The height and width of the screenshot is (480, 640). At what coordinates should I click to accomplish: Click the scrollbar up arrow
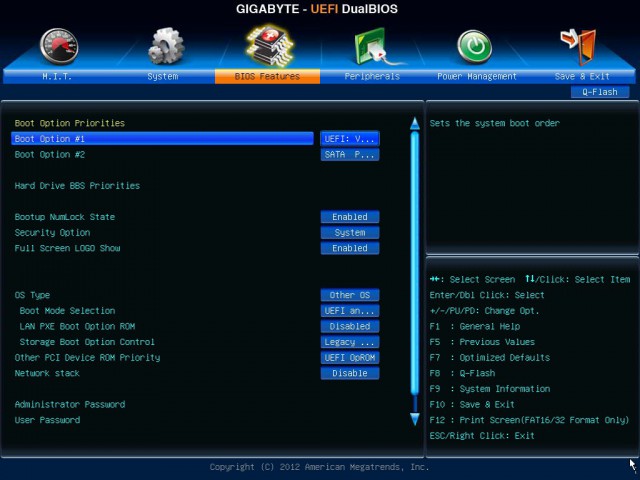point(415,123)
